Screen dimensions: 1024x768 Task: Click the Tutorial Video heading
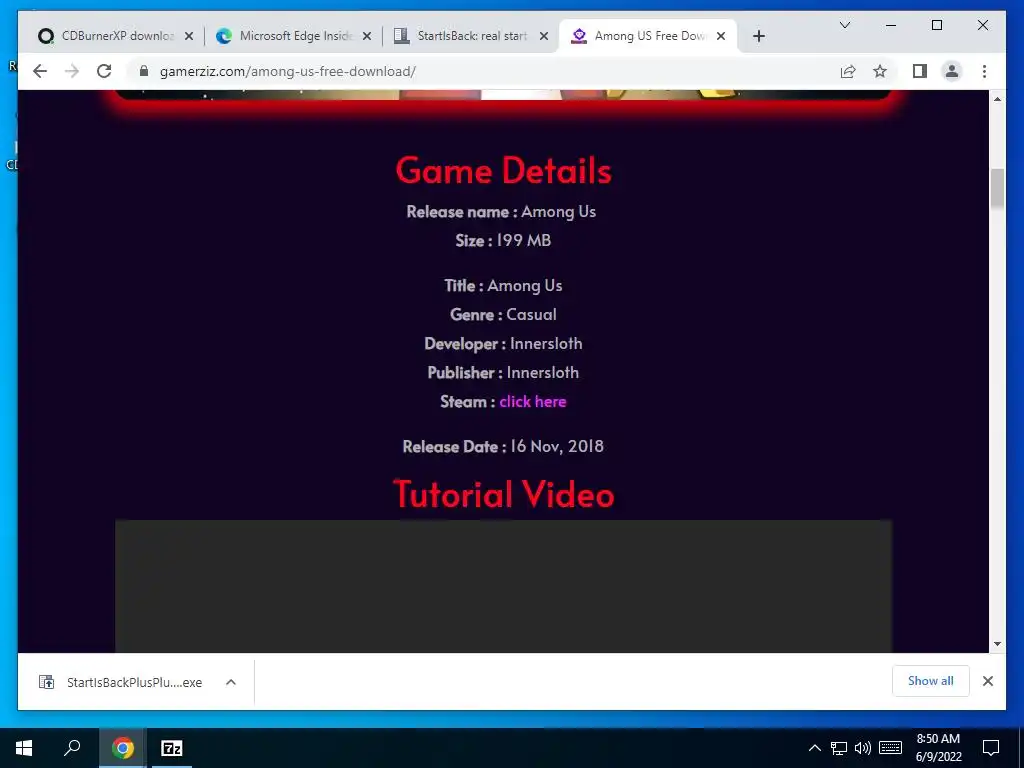504,494
